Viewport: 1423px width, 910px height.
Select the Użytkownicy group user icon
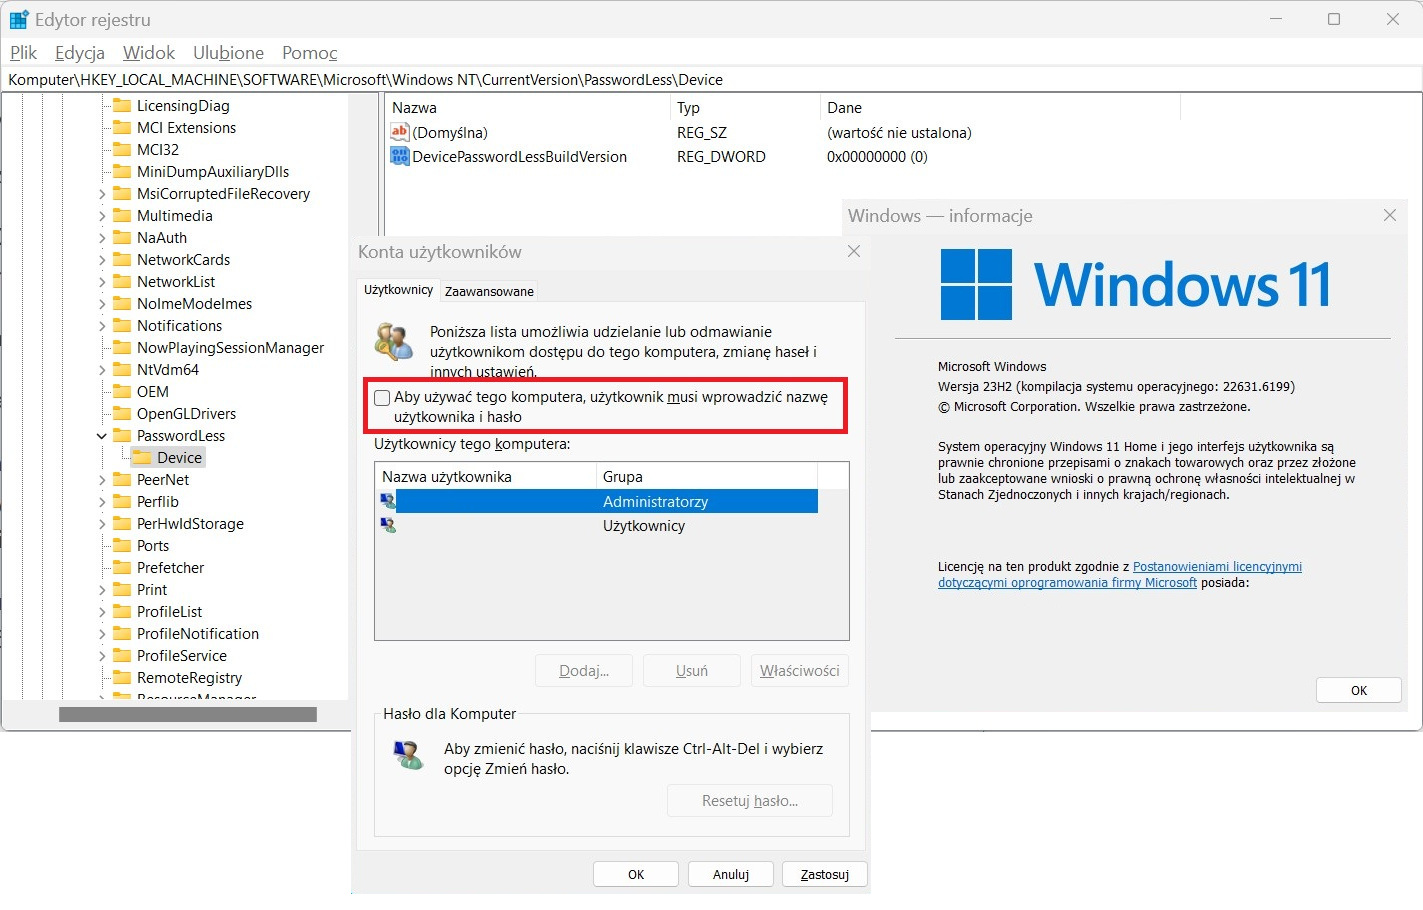388,525
